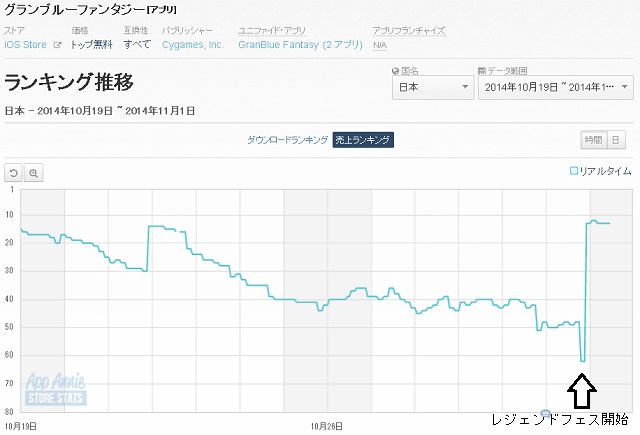Click the アプリフランチャイズ header label
The image size is (640, 435).
408,32
